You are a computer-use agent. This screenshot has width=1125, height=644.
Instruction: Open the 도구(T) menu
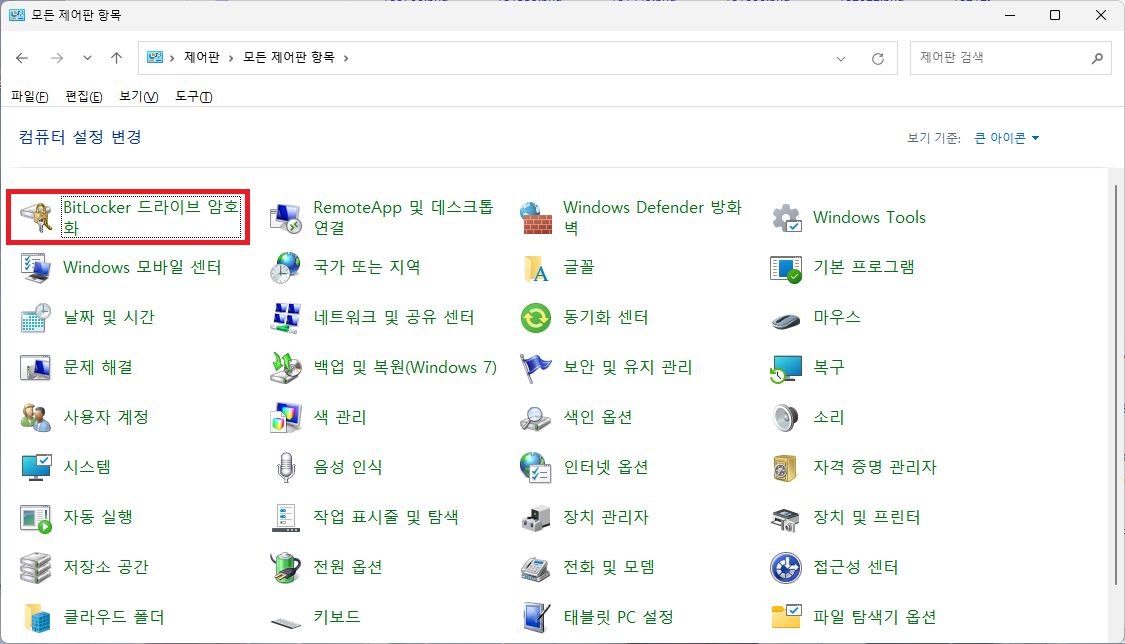tap(194, 96)
